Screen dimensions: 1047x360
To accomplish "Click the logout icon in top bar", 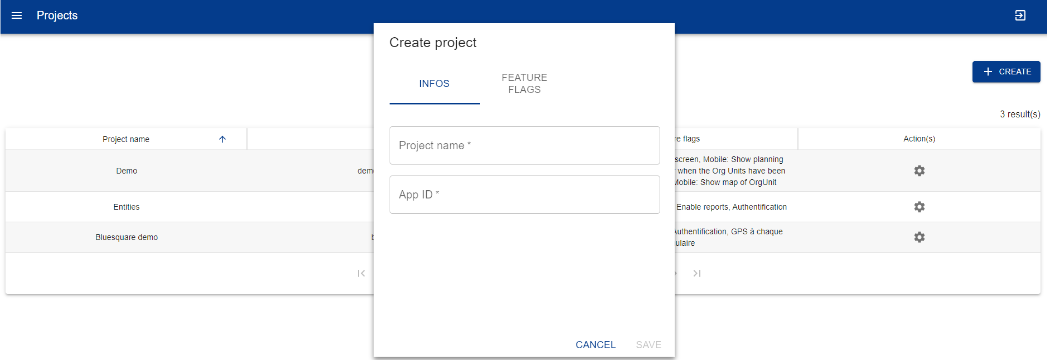I will 1020,15.
